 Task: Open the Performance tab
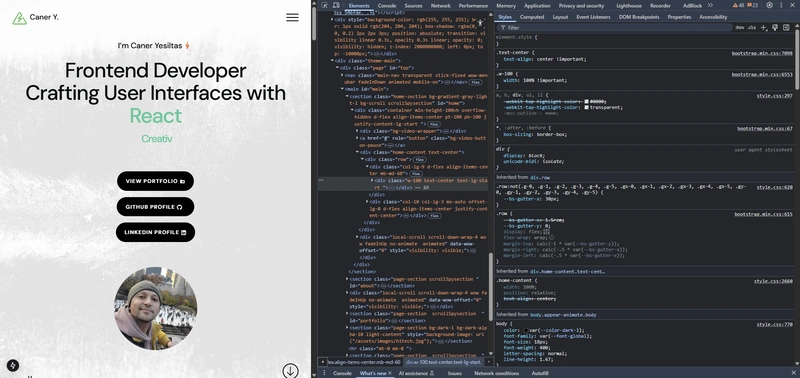coord(473,6)
